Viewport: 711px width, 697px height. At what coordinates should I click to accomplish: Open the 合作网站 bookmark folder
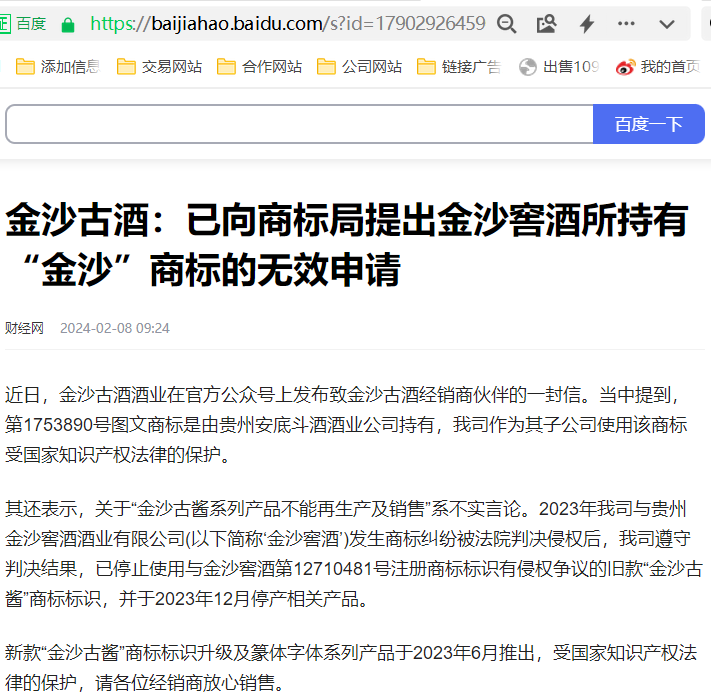coord(259,67)
